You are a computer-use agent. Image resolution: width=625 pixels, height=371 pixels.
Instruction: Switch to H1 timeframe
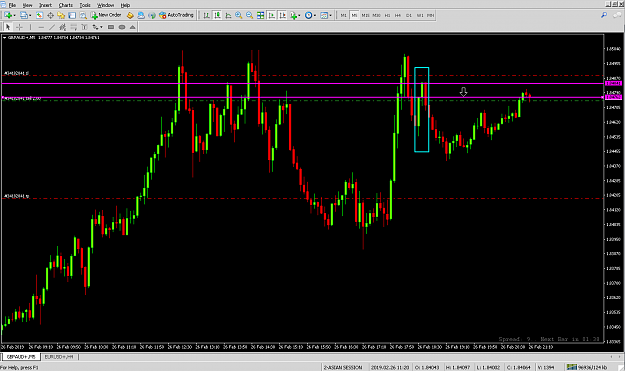[x=387, y=15]
